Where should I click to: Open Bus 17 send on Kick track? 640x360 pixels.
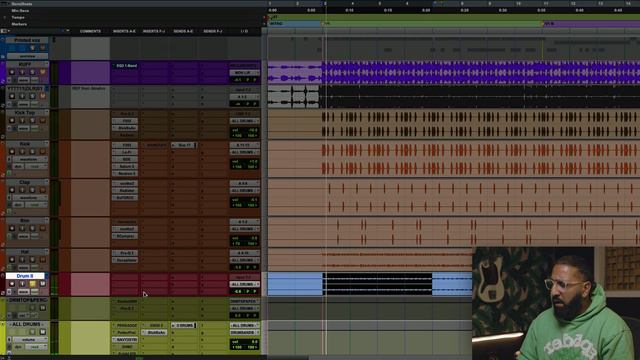point(184,145)
